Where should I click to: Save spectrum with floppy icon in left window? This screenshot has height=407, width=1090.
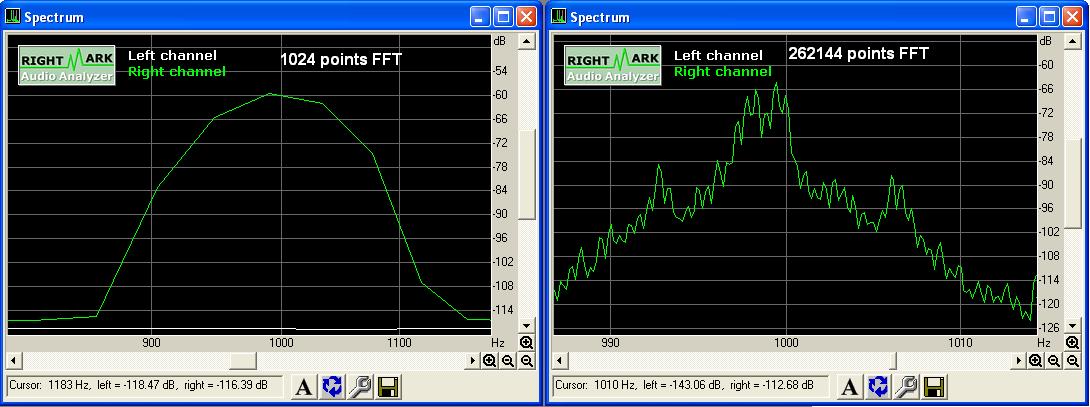tap(389, 387)
